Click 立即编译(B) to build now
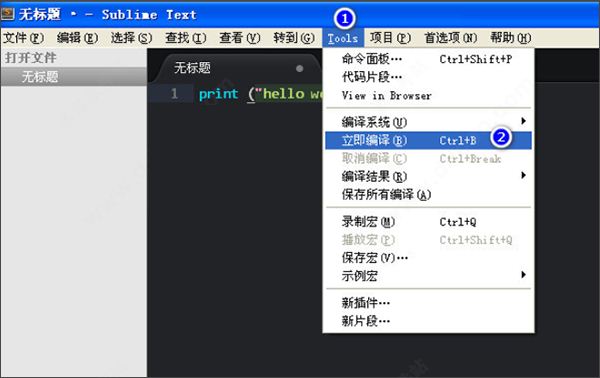 [x=428, y=140]
